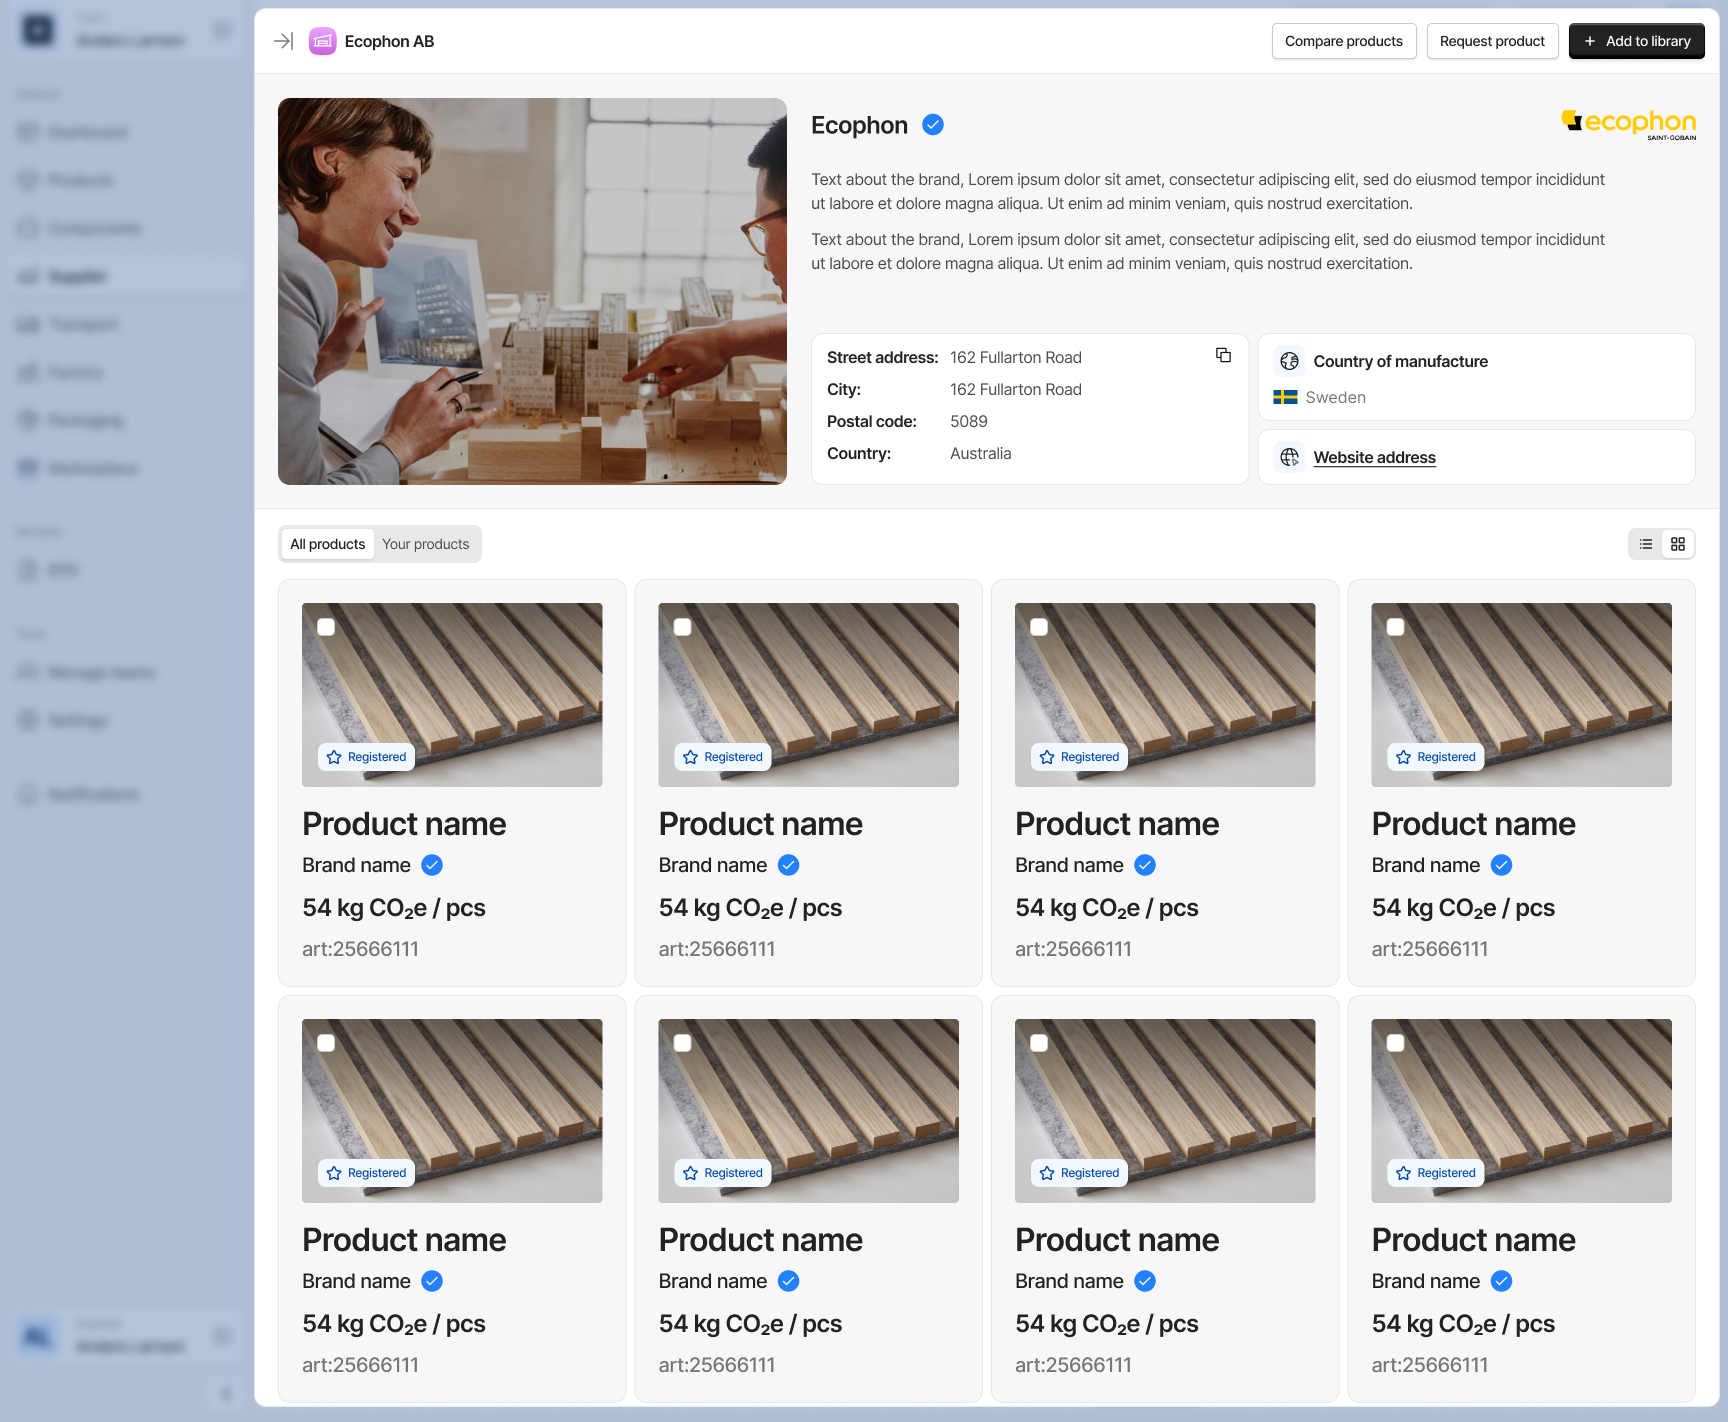
Task: Click the brand verified check on the top row's first card
Action: pyautogui.click(x=432, y=865)
